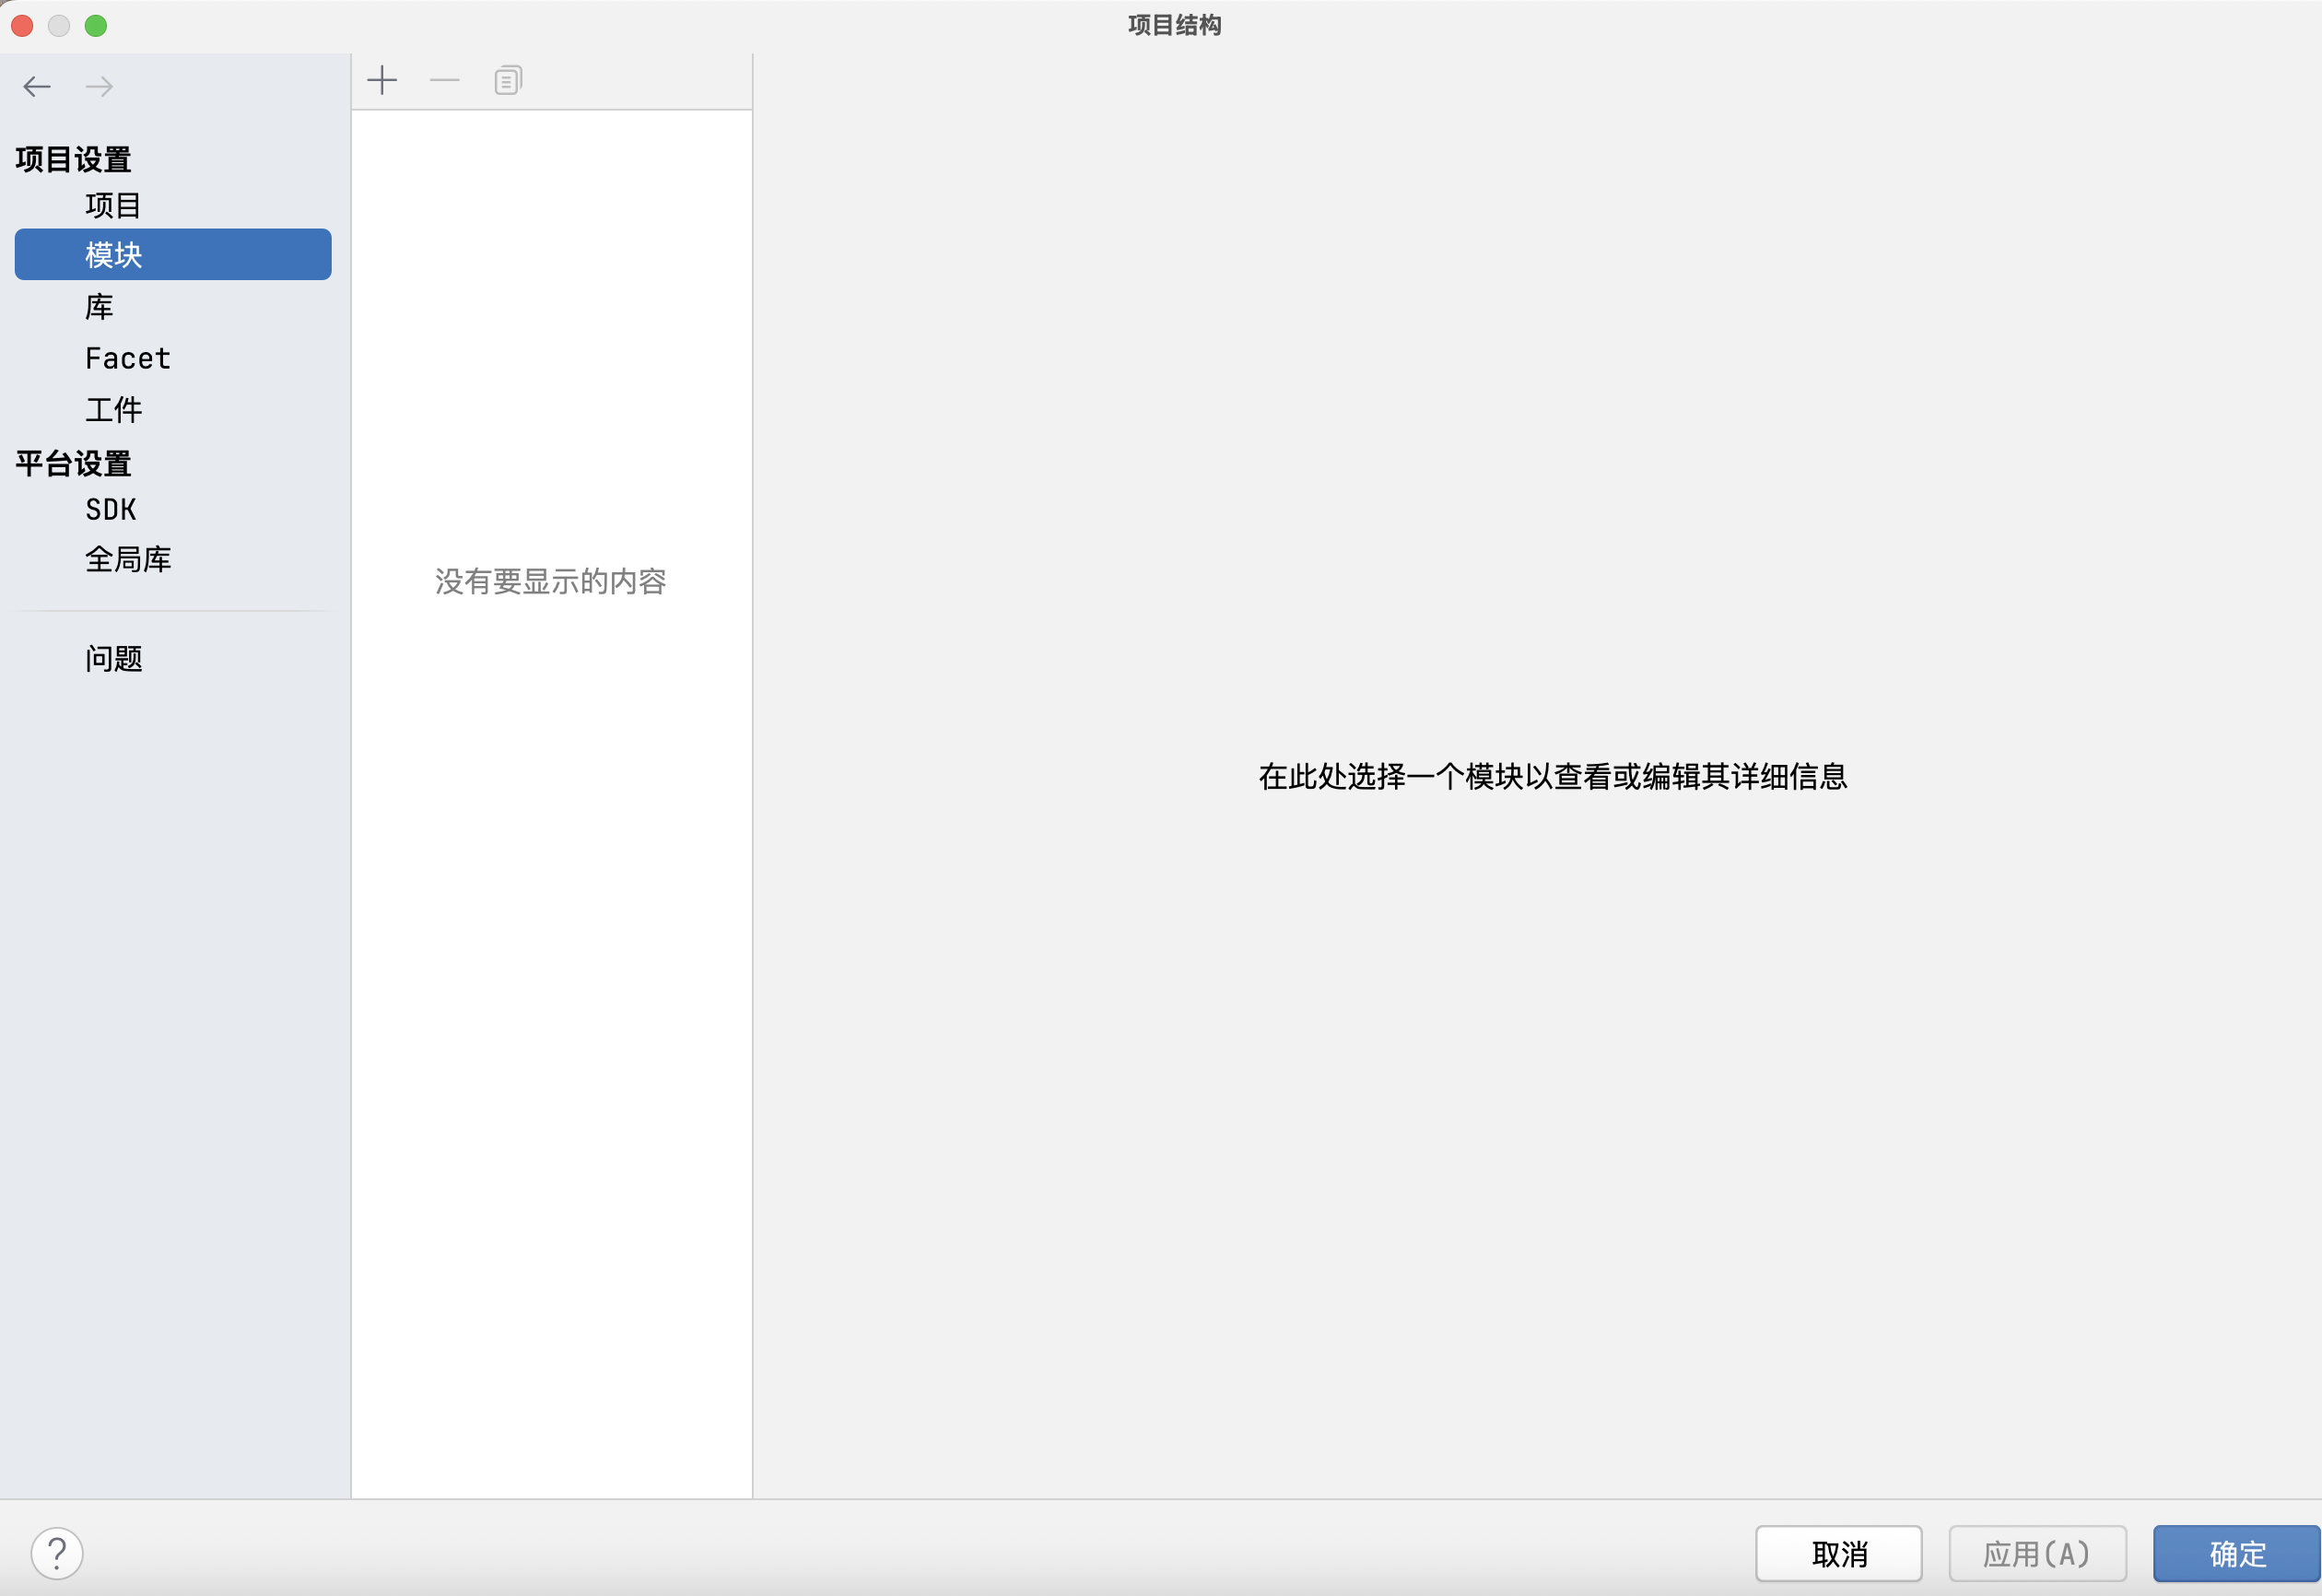Click the minus remove module icon
2322x1596 pixels.
tap(445, 80)
